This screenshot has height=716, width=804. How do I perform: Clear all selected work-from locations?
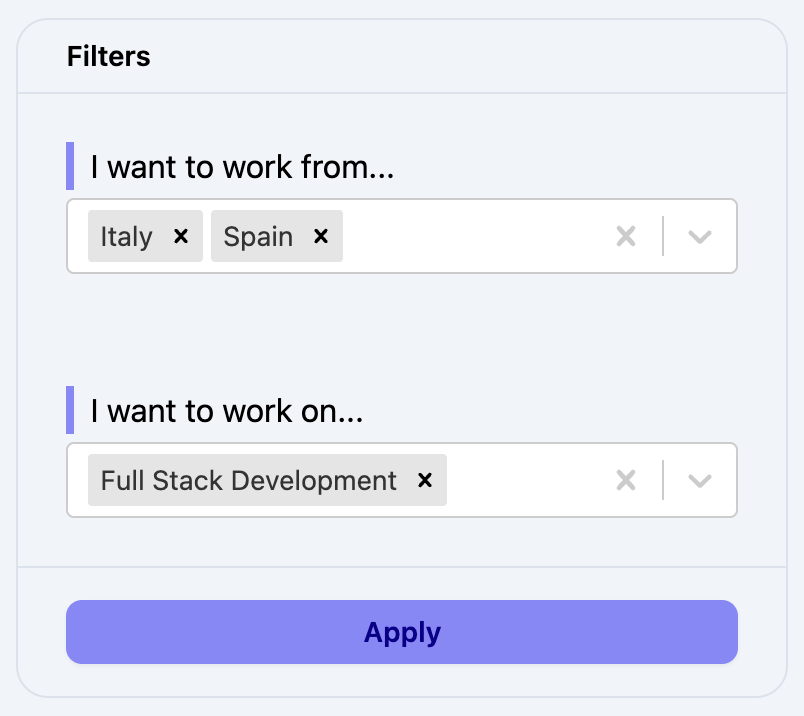[x=626, y=237]
